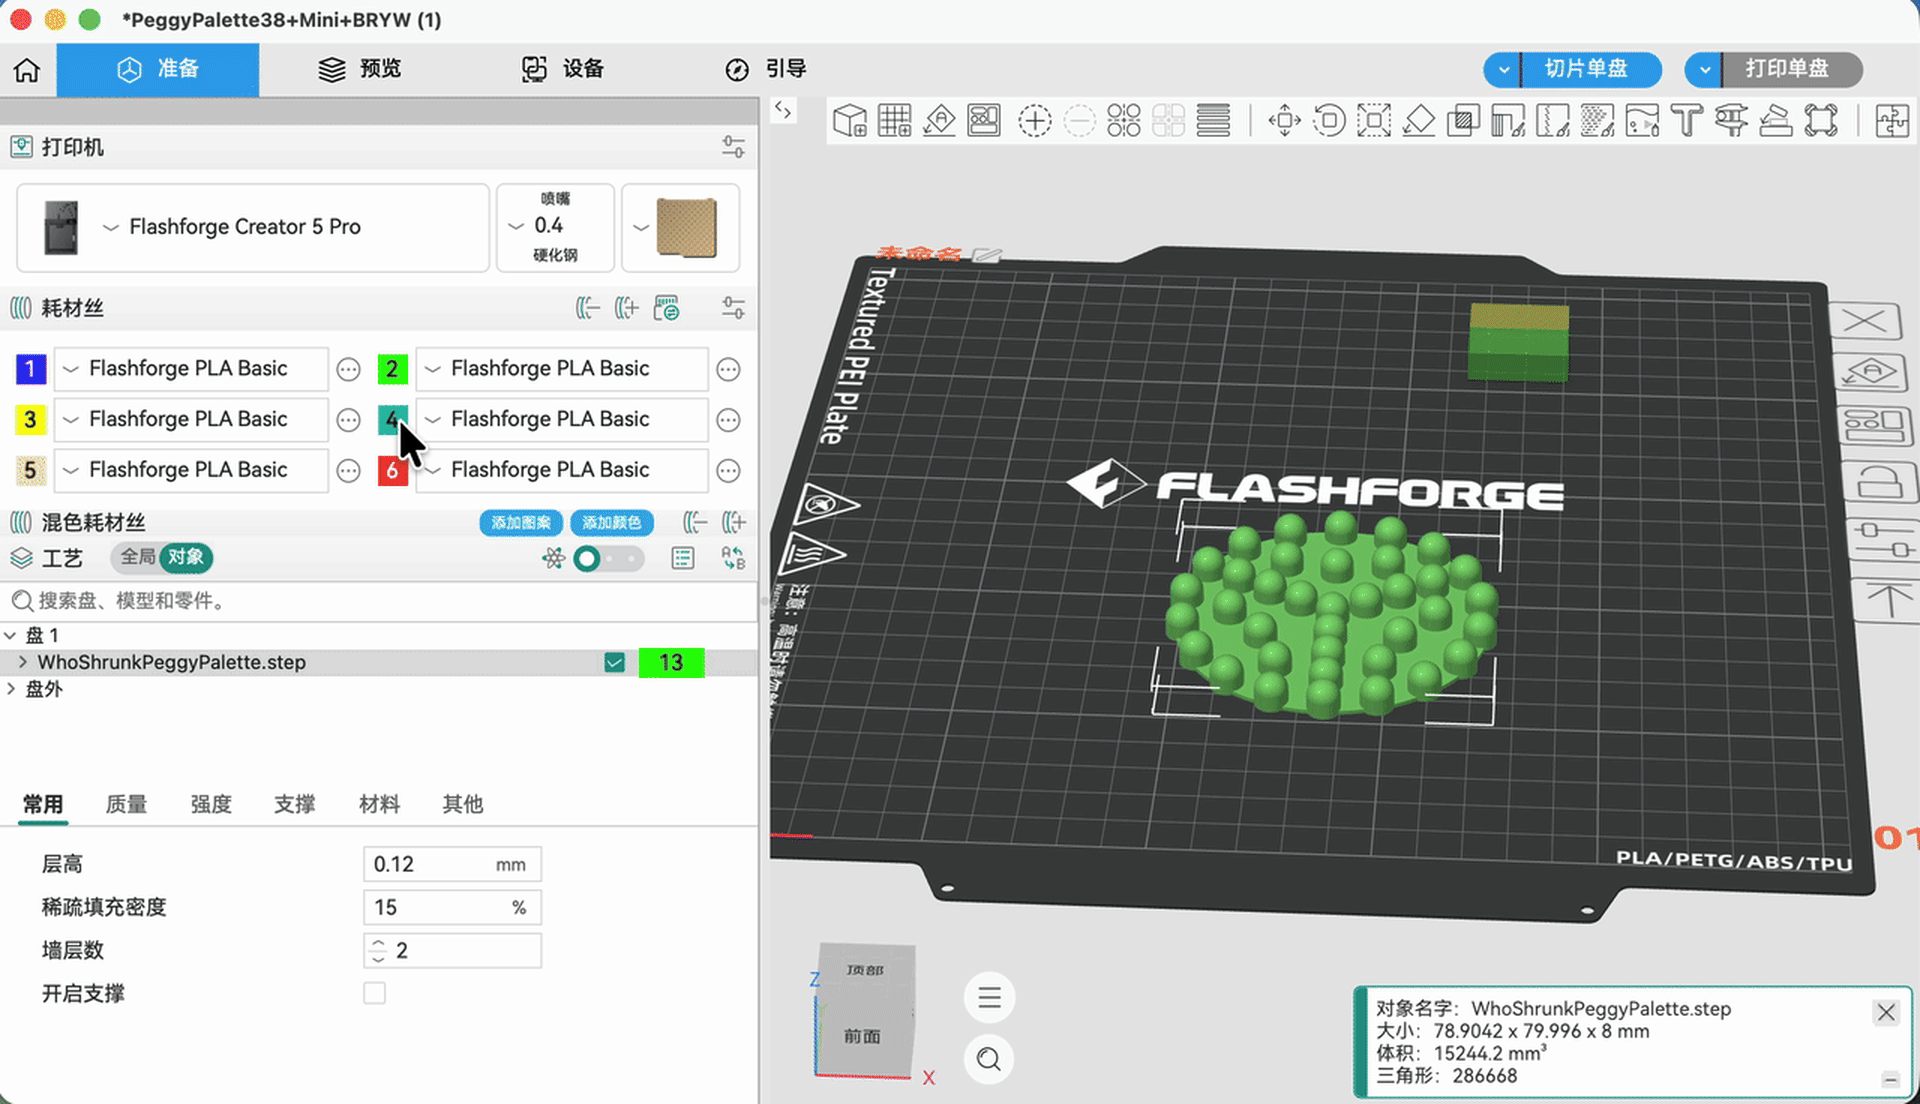This screenshot has height=1104, width=1920.
Task: Click the 打印单盘 button
Action: coord(1792,70)
